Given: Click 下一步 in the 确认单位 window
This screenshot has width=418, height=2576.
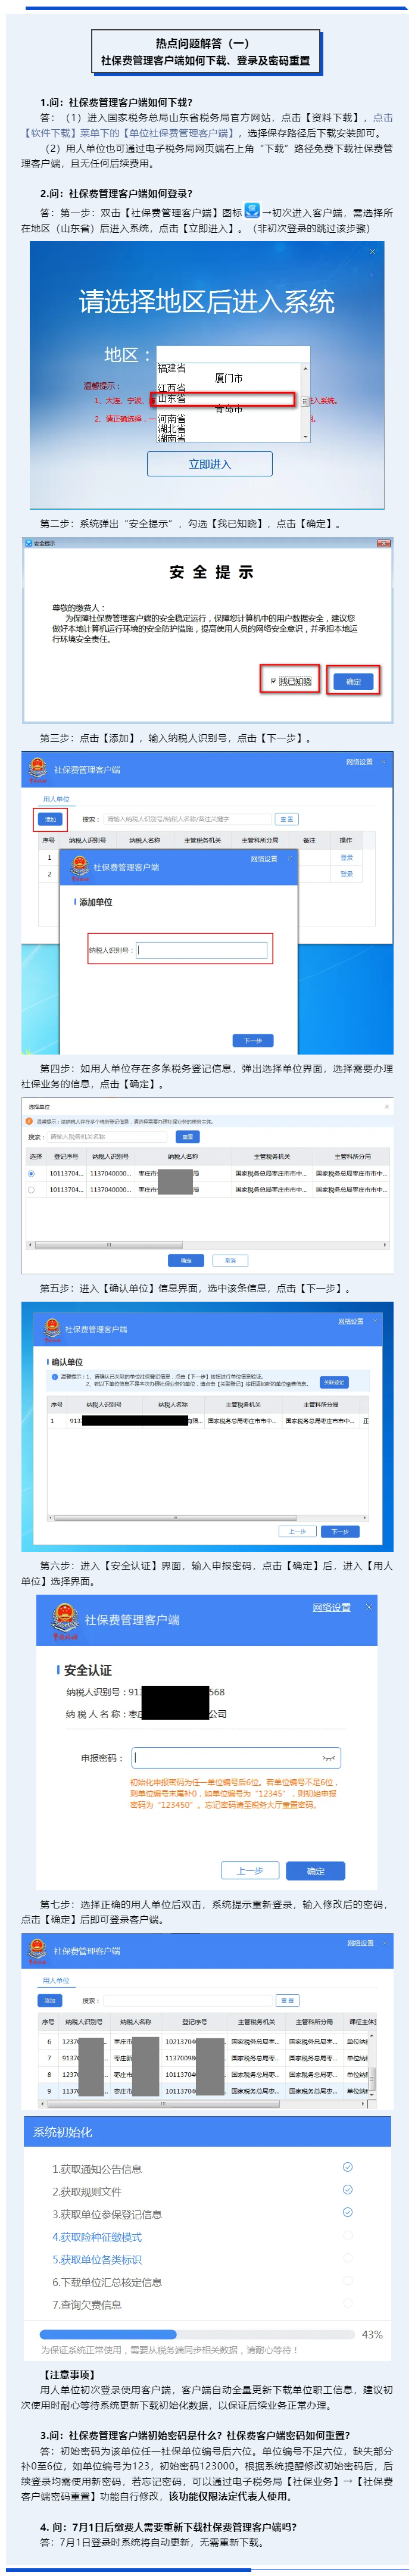Looking at the screenshot, I should [340, 1531].
